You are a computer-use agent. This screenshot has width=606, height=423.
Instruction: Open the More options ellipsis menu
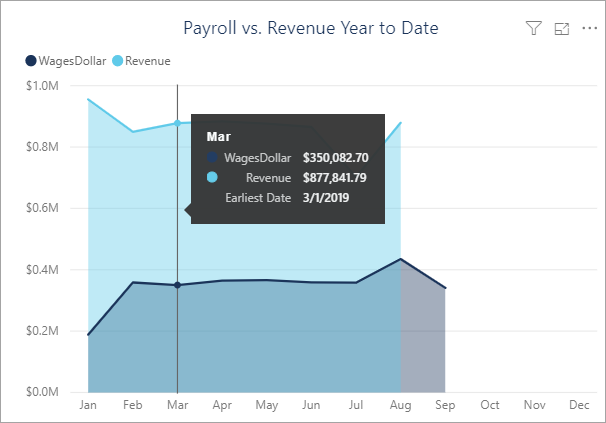[587, 29]
